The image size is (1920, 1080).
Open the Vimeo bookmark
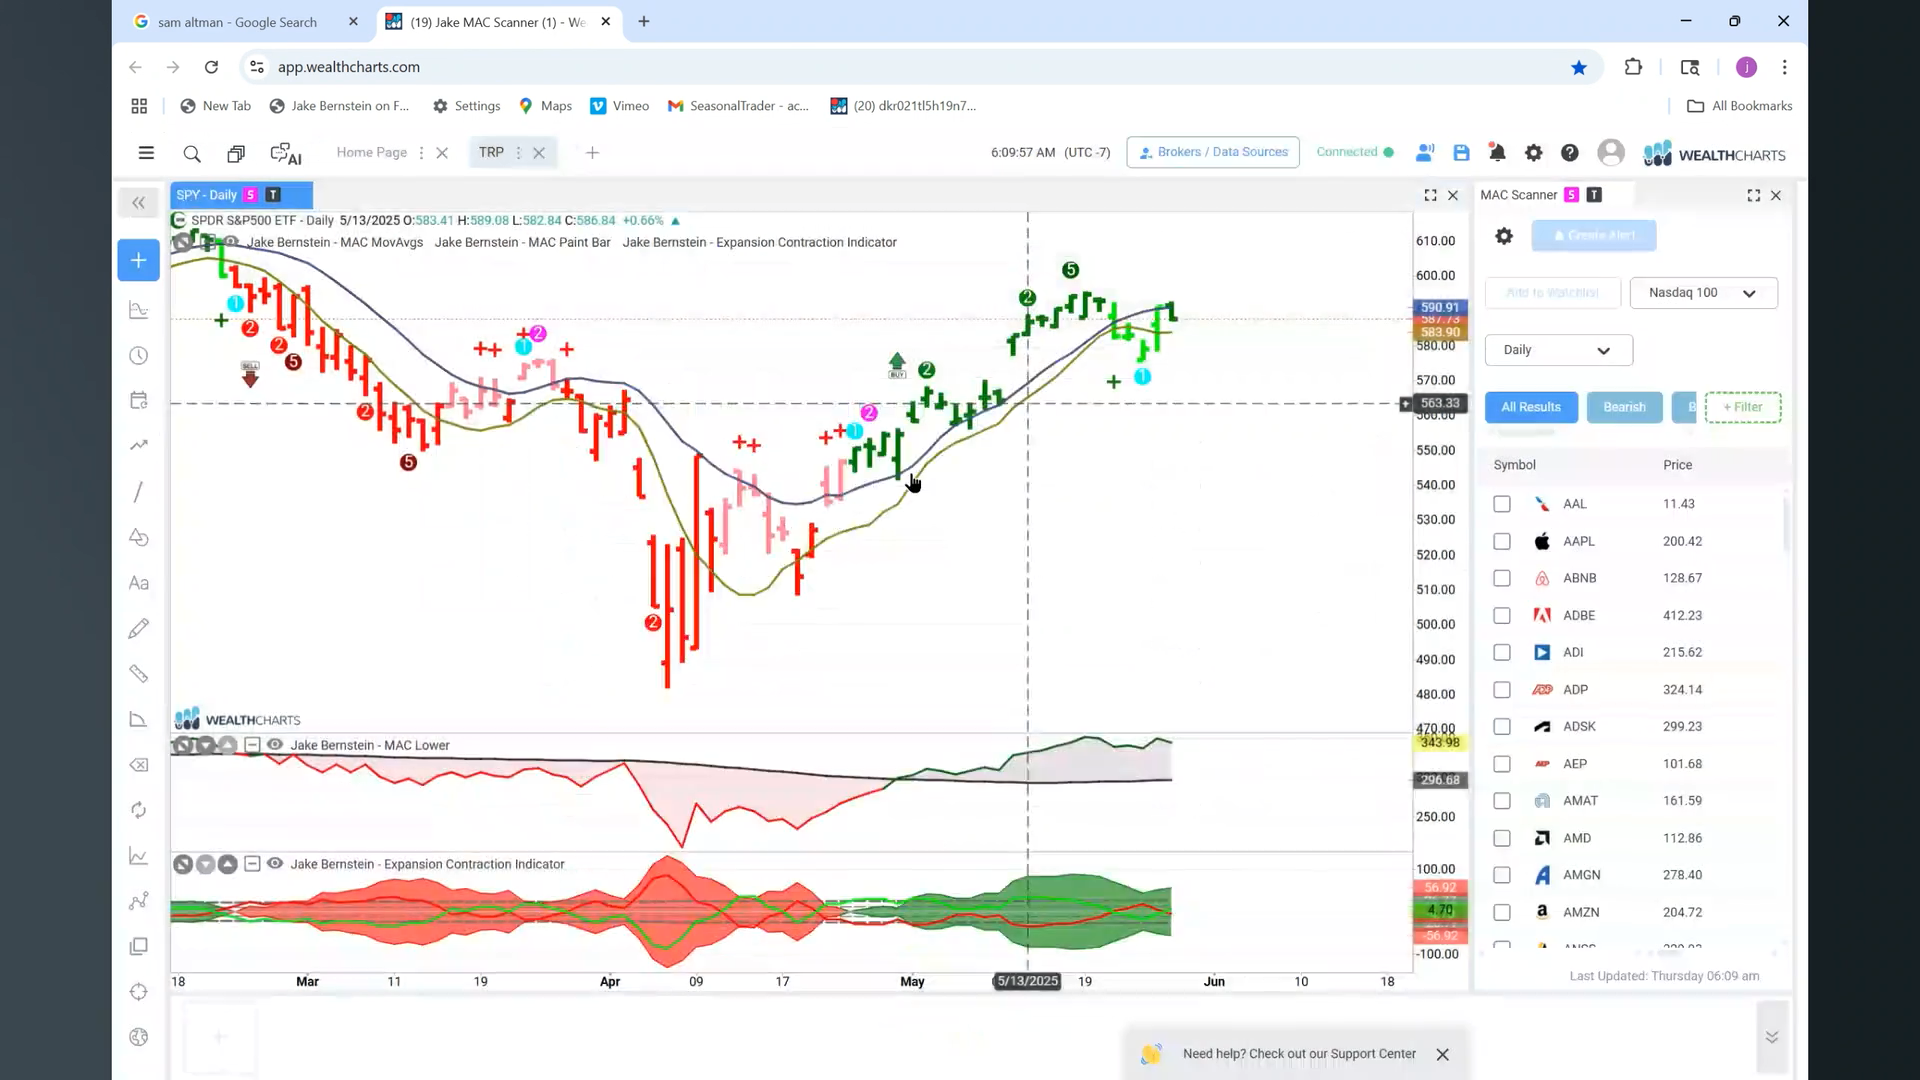[x=620, y=106]
